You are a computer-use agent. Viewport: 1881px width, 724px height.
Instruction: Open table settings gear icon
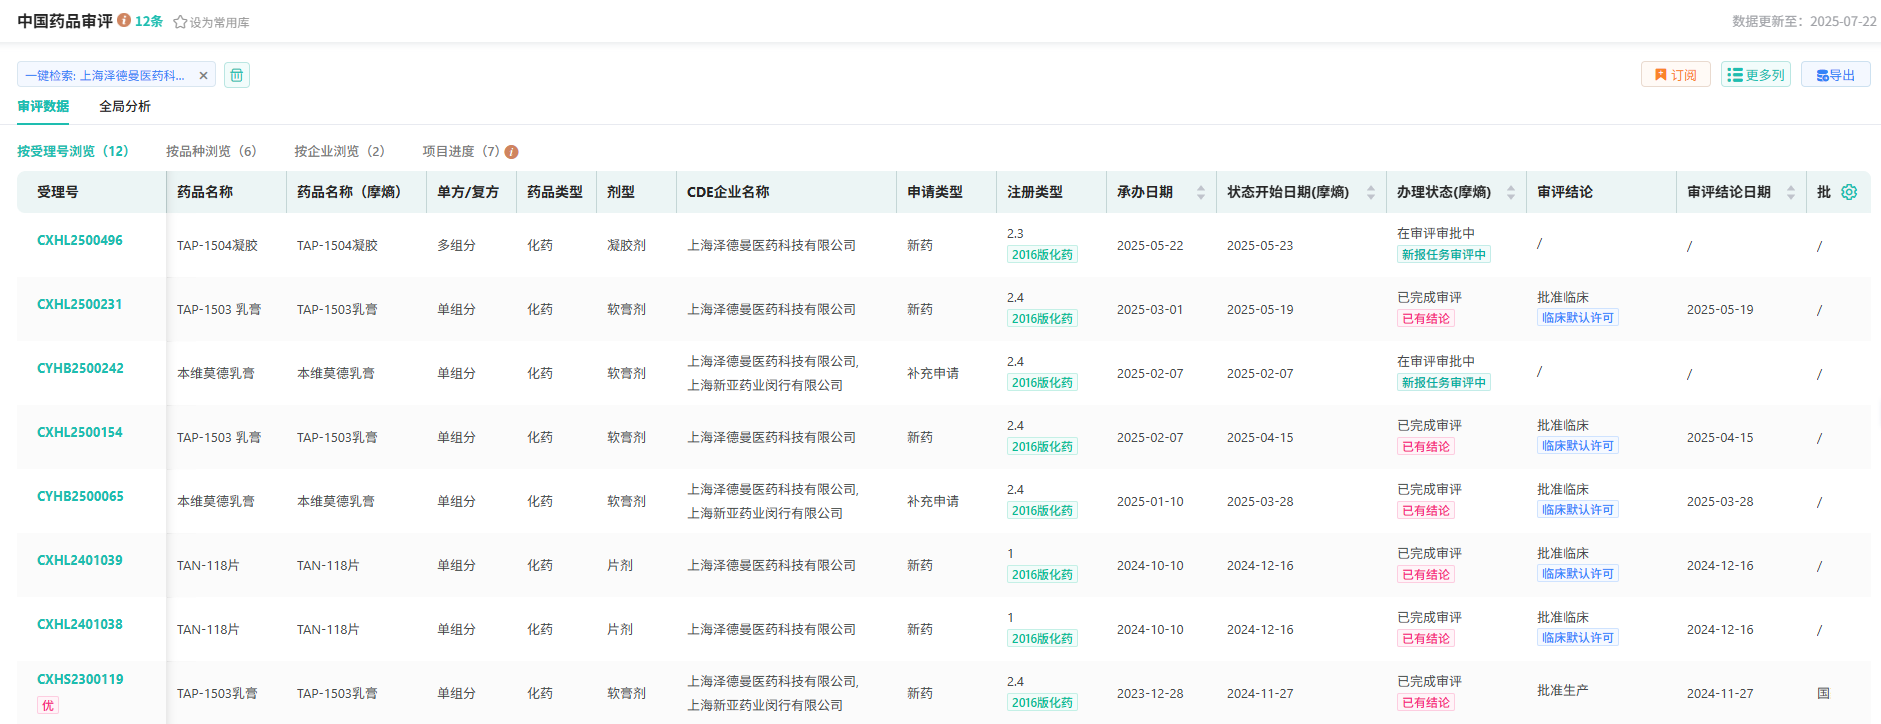(1849, 192)
